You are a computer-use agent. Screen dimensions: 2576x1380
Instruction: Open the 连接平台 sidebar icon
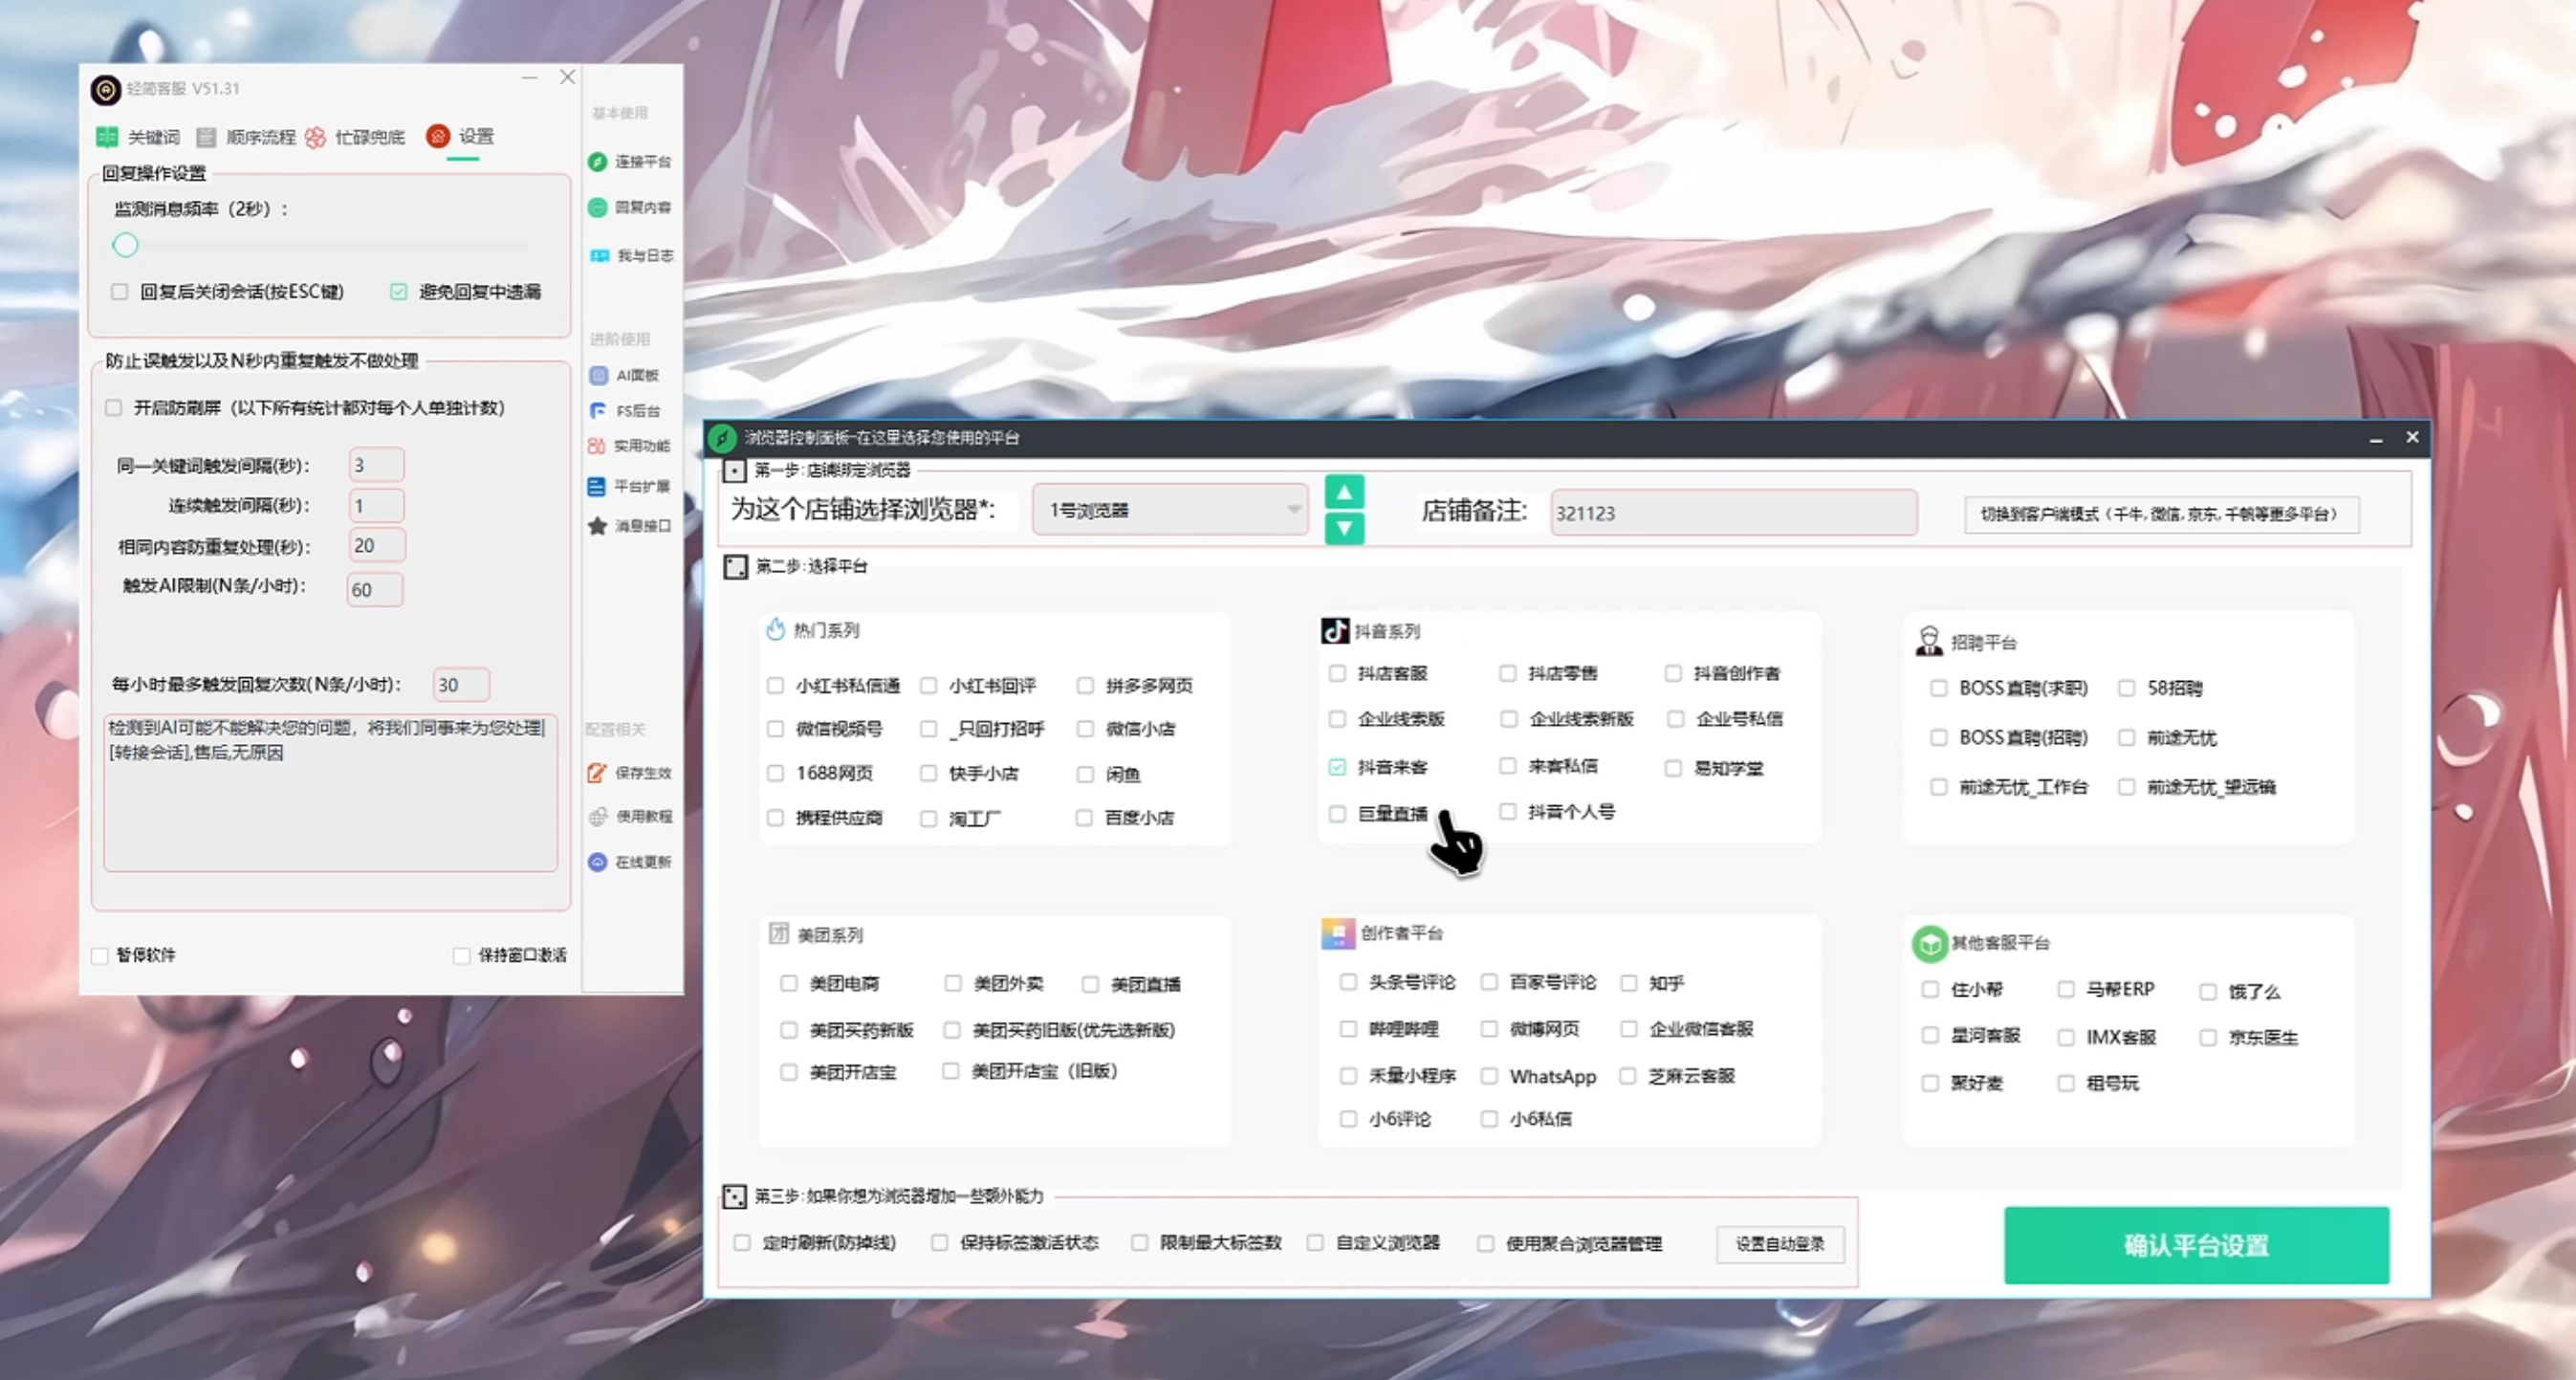630,161
